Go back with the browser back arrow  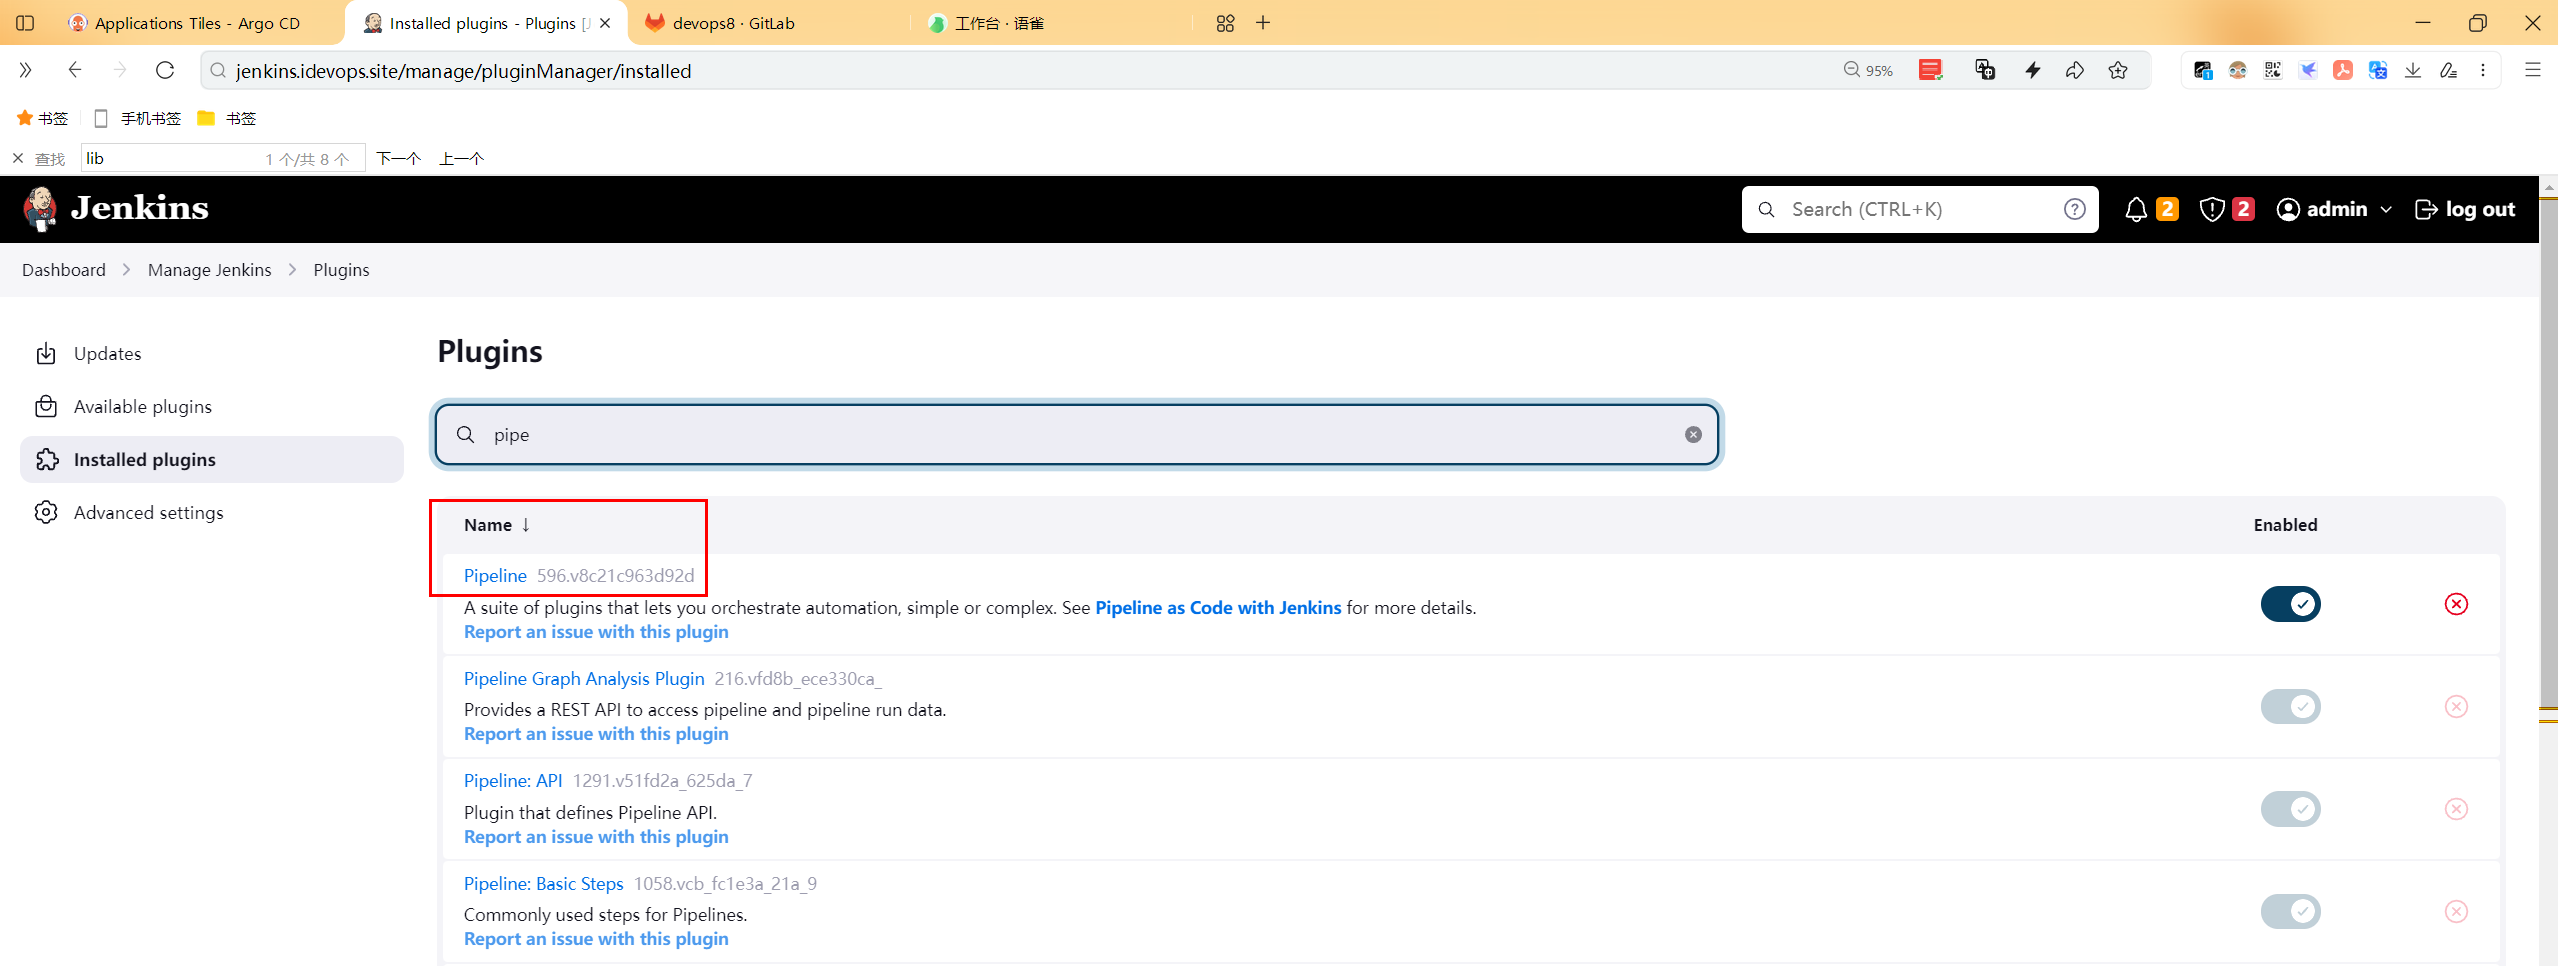click(x=74, y=70)
